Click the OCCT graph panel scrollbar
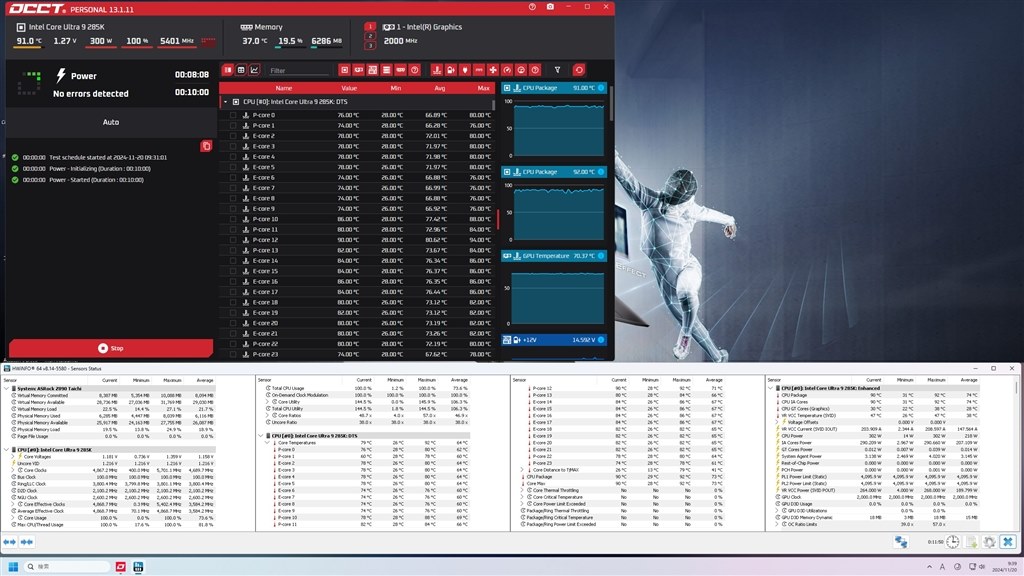The height and width of the screenshot is (576, 1024). click(611, 104)
